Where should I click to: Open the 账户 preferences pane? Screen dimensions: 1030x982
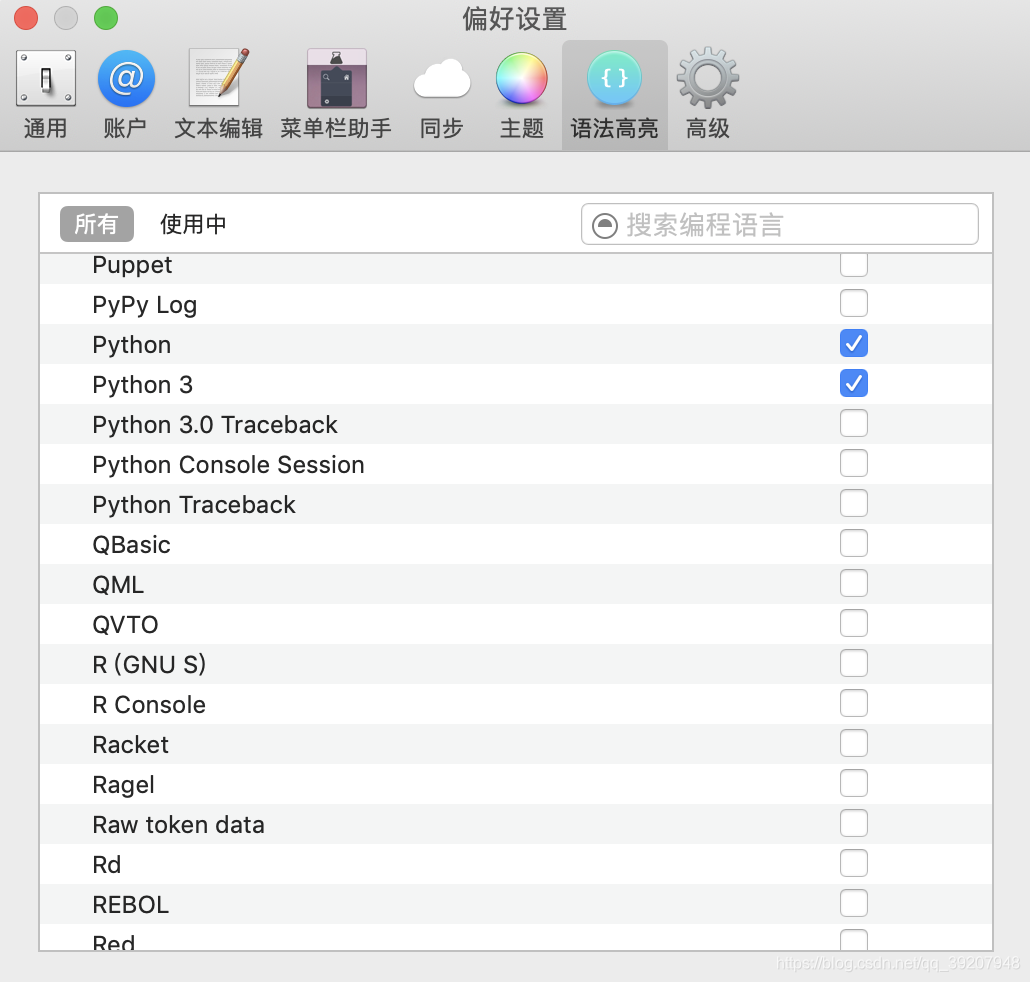tap(125, 90)
